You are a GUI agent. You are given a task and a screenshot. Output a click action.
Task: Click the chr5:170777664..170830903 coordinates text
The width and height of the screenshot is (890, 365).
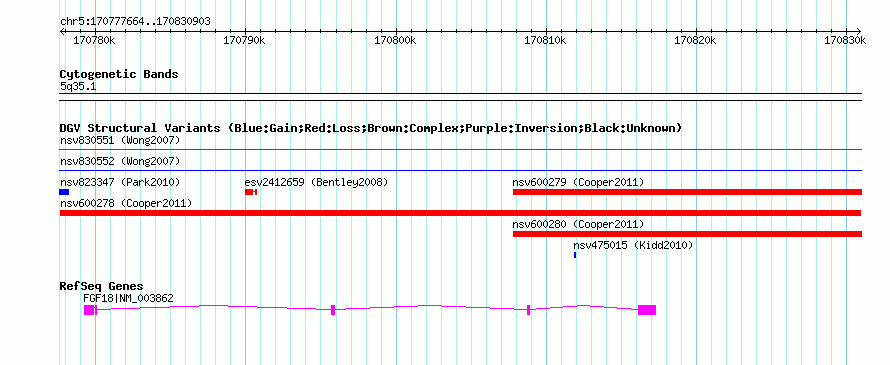coord(135,22)
